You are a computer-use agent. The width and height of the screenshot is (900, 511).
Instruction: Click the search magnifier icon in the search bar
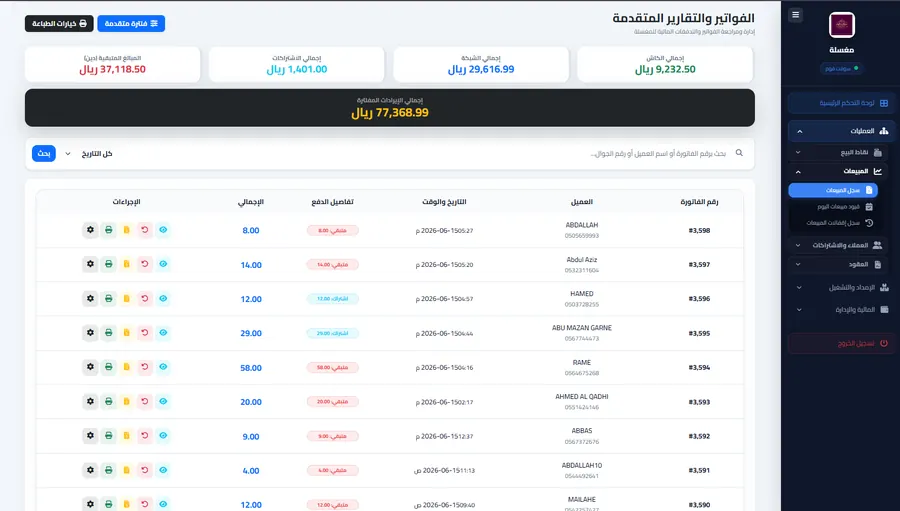pos(739,153)
